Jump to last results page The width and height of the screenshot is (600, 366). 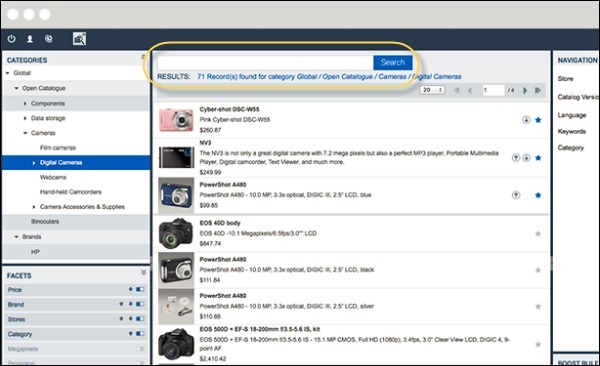pyautogui.click(x=538, y=90)
